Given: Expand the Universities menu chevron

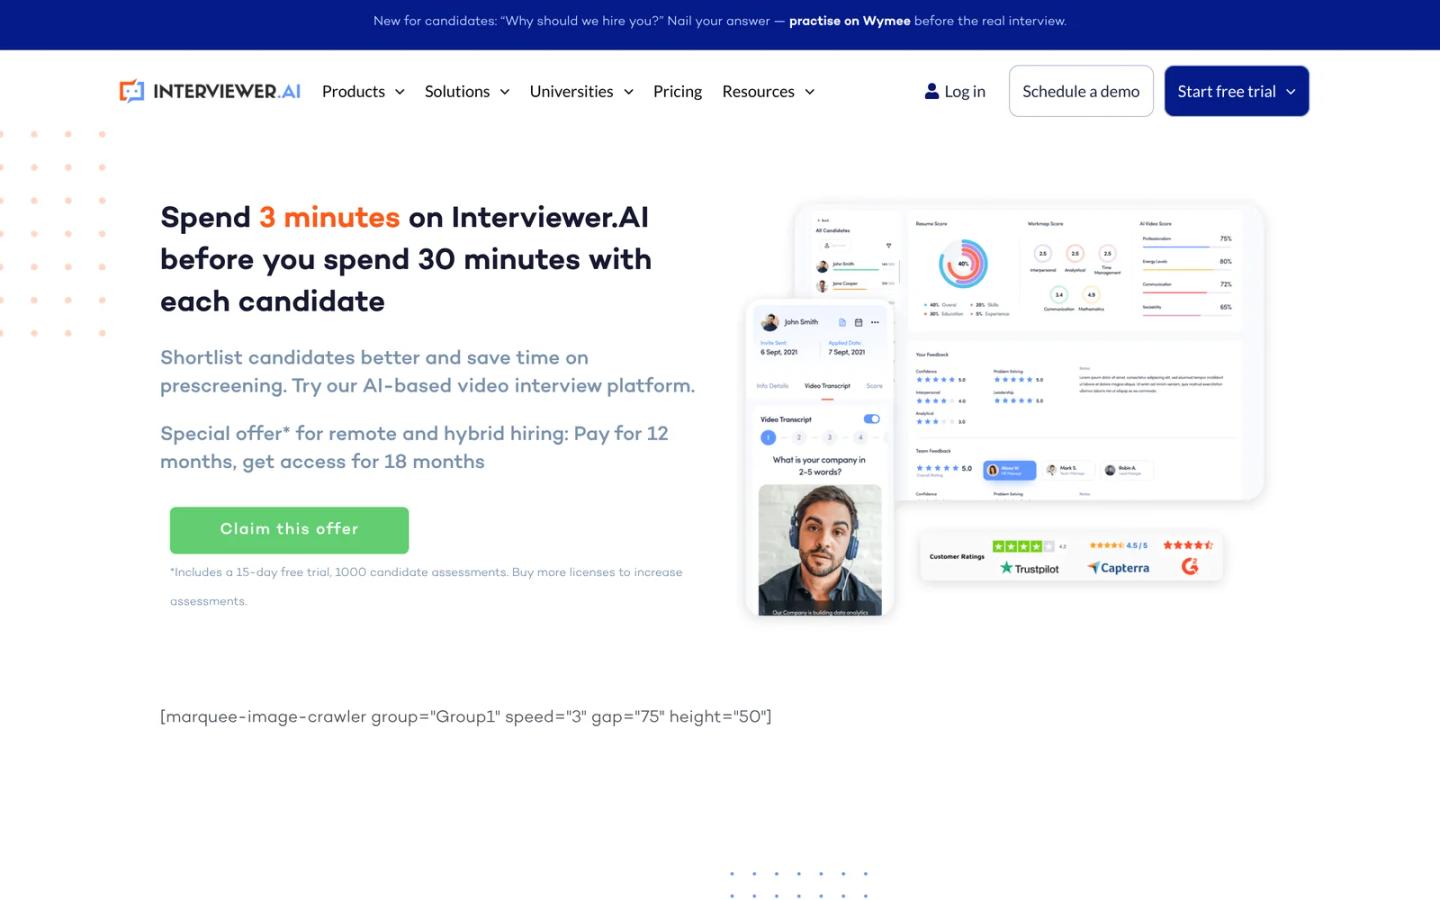Looking at the screenshot, I should 629,92.
